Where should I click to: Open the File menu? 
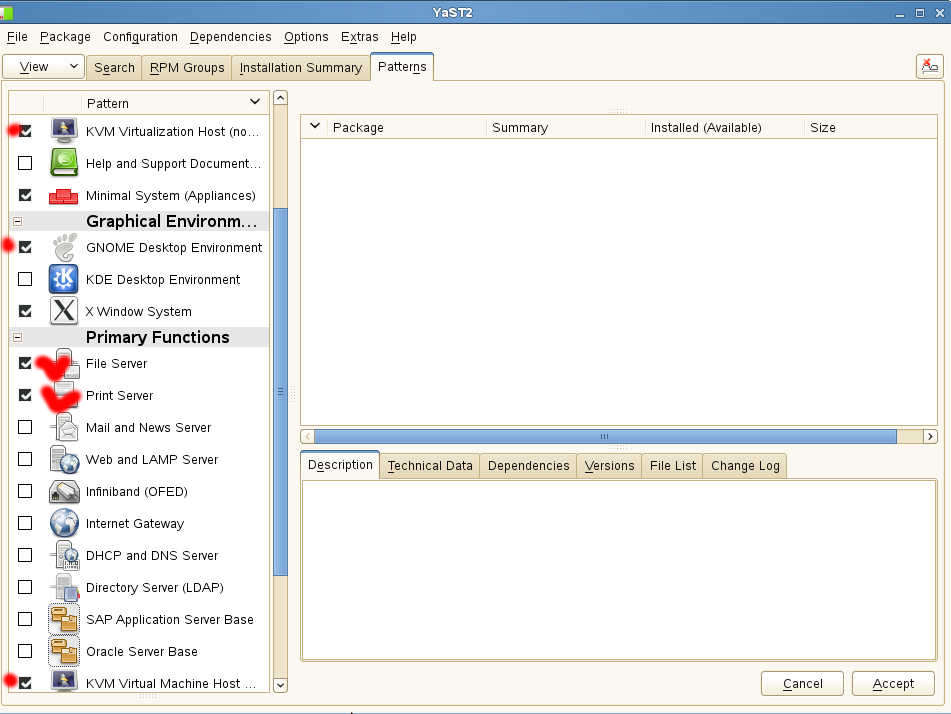[x=17, y=37]
